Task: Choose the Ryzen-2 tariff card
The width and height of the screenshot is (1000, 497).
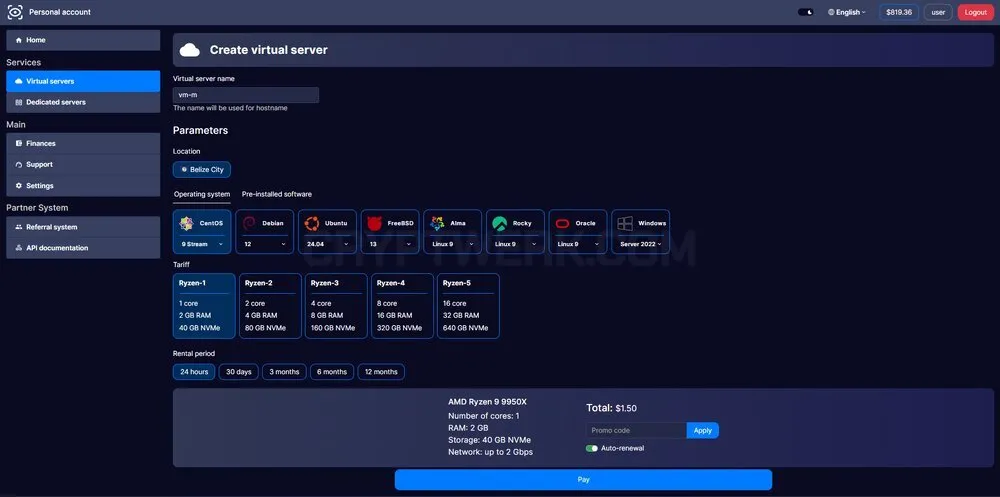Action: point(270,306)
